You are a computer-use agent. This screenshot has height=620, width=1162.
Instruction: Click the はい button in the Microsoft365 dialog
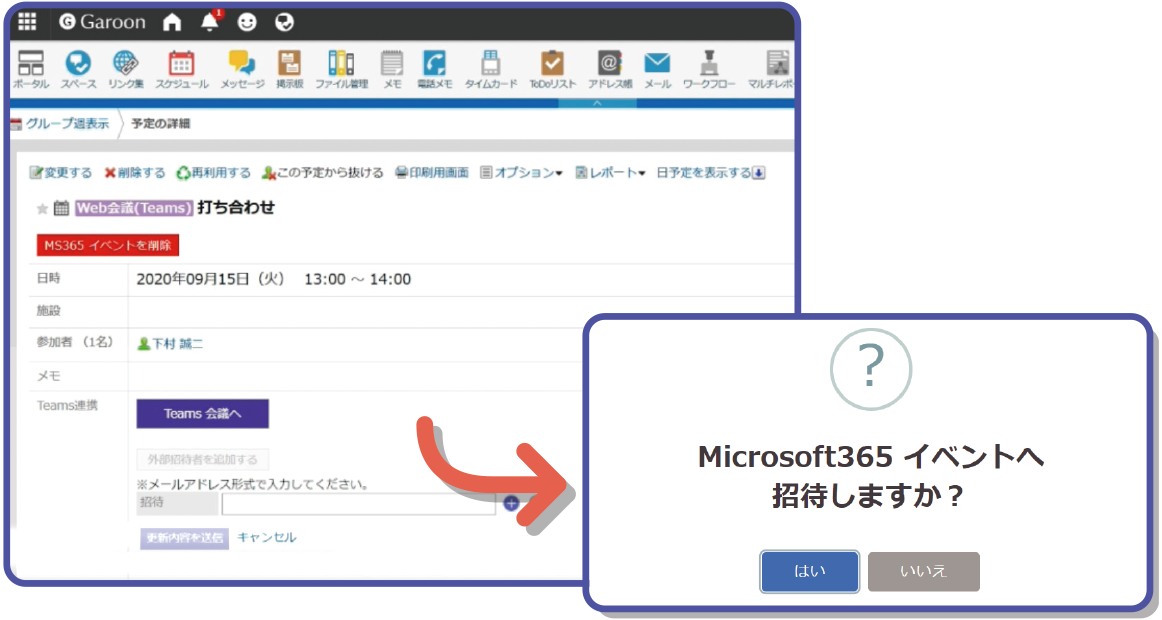tap(808, 571)
